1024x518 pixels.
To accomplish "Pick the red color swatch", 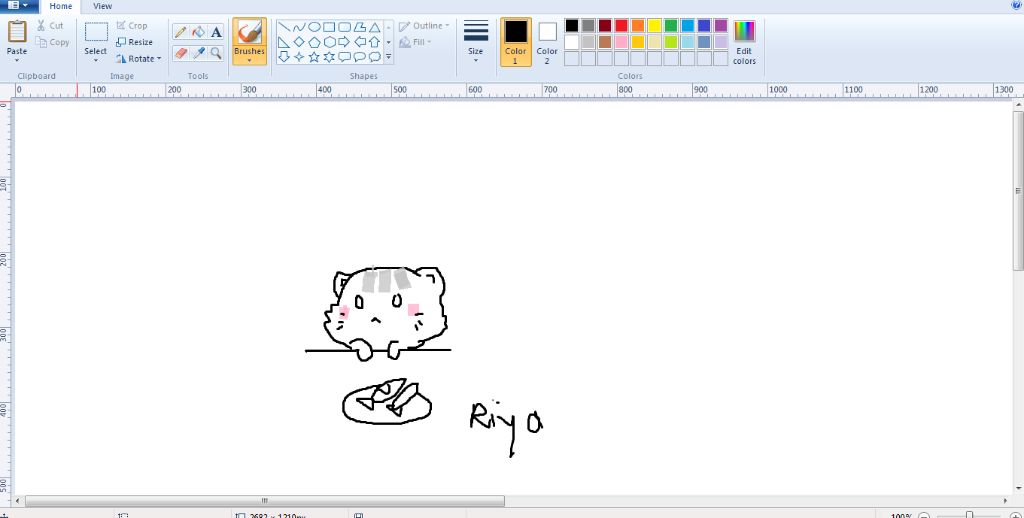I will point(621,25).
